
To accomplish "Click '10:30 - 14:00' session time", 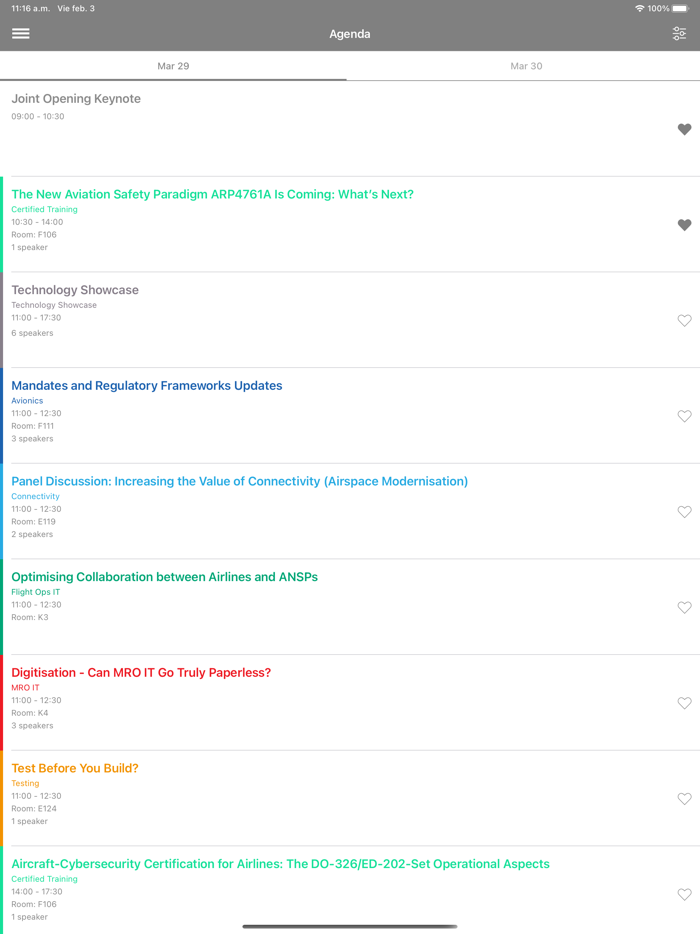I will [37, 222].
